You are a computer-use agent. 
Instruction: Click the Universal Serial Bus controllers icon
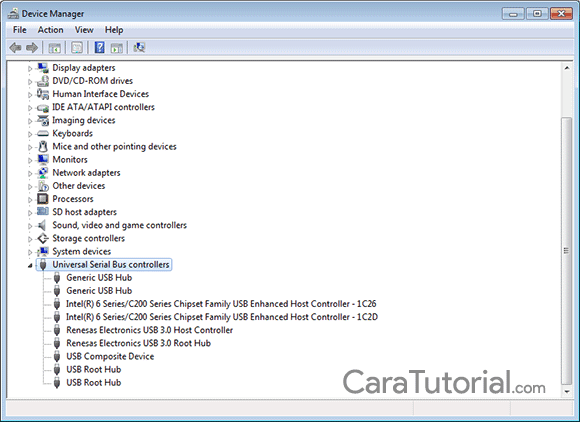pos(43,264)
